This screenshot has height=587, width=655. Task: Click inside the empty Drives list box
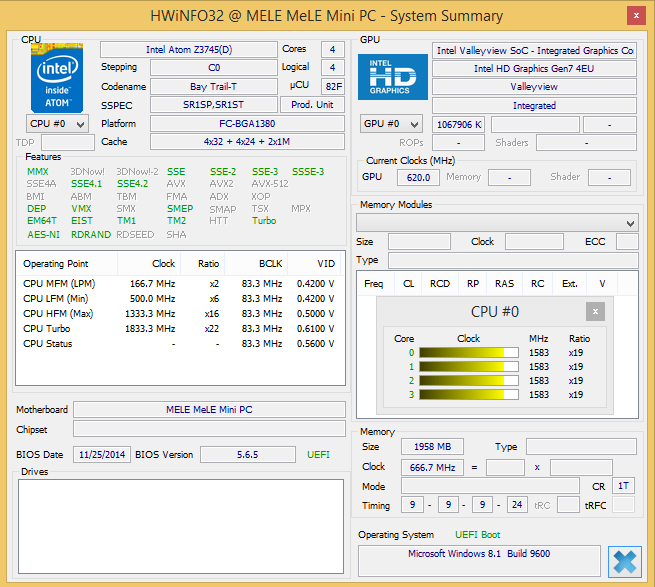(x=181, y=526)
